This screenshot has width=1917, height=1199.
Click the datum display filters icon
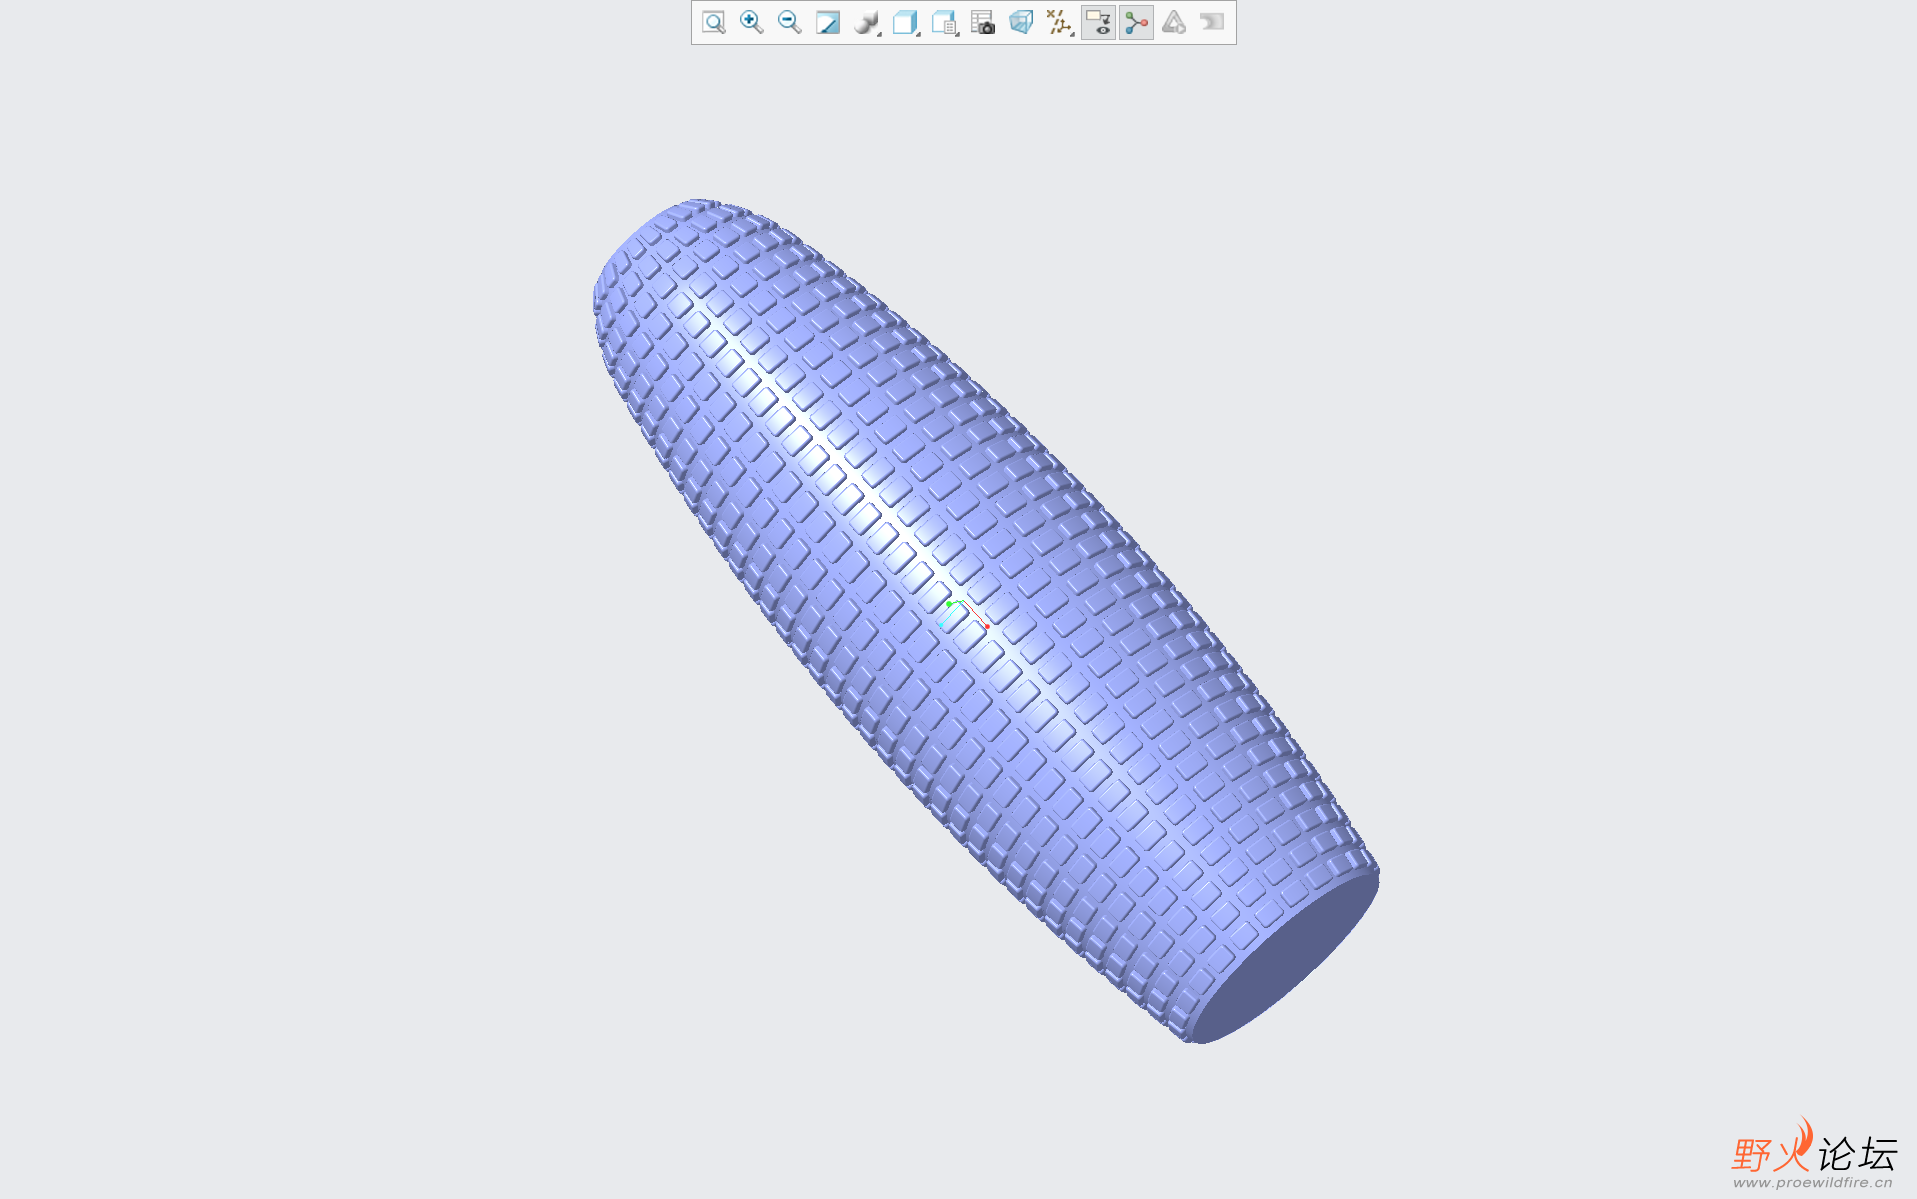click(1058, 23)
